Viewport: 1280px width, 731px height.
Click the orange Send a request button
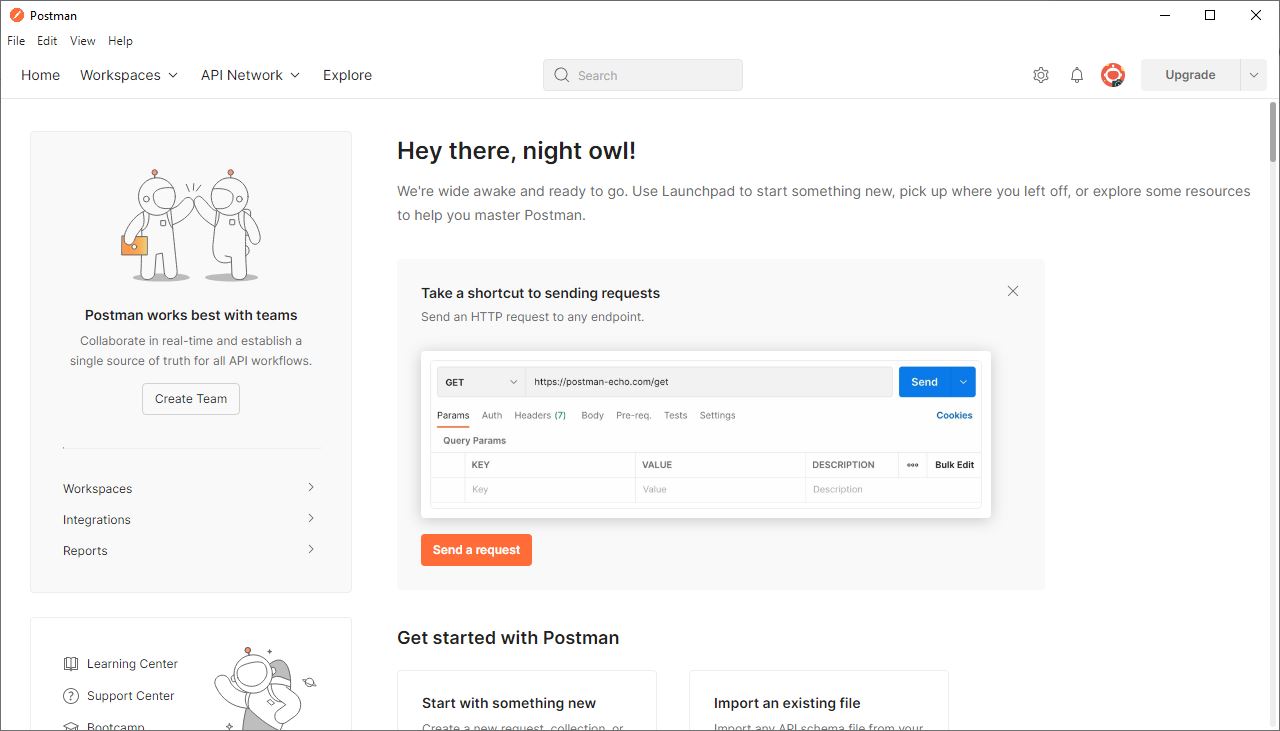[x=476, y=550]
